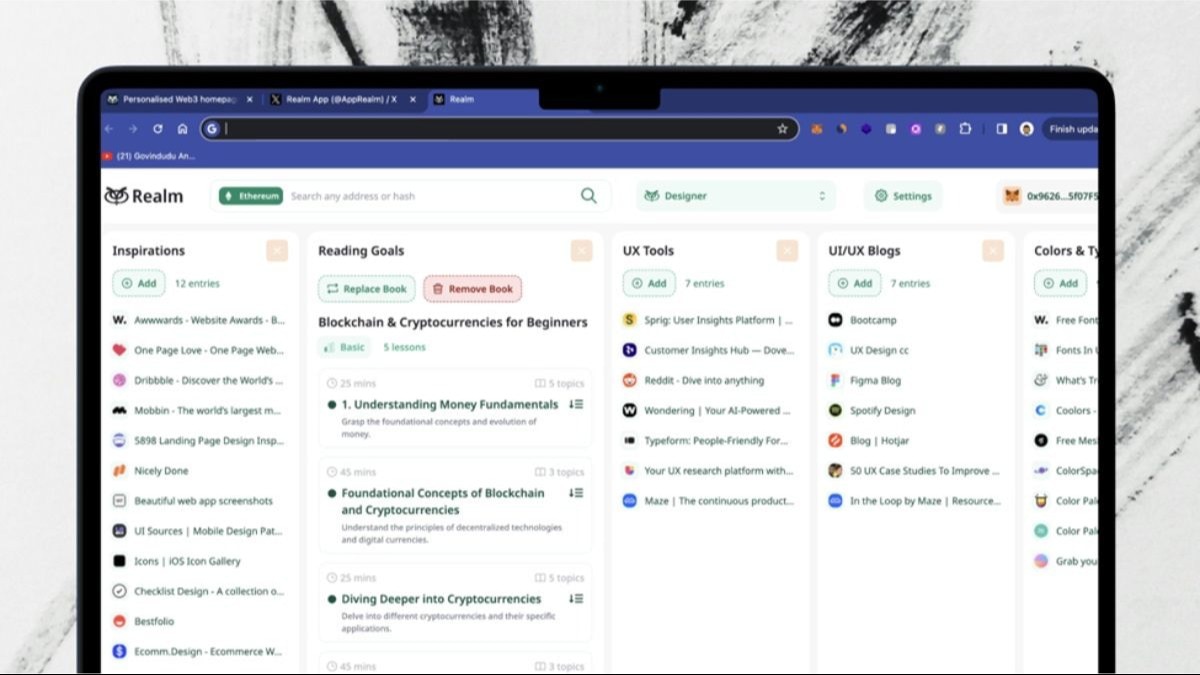The height and width of the screenshot is (675, 1200).
Task: Bookmark page using star icon
Action: pos(782,129)
